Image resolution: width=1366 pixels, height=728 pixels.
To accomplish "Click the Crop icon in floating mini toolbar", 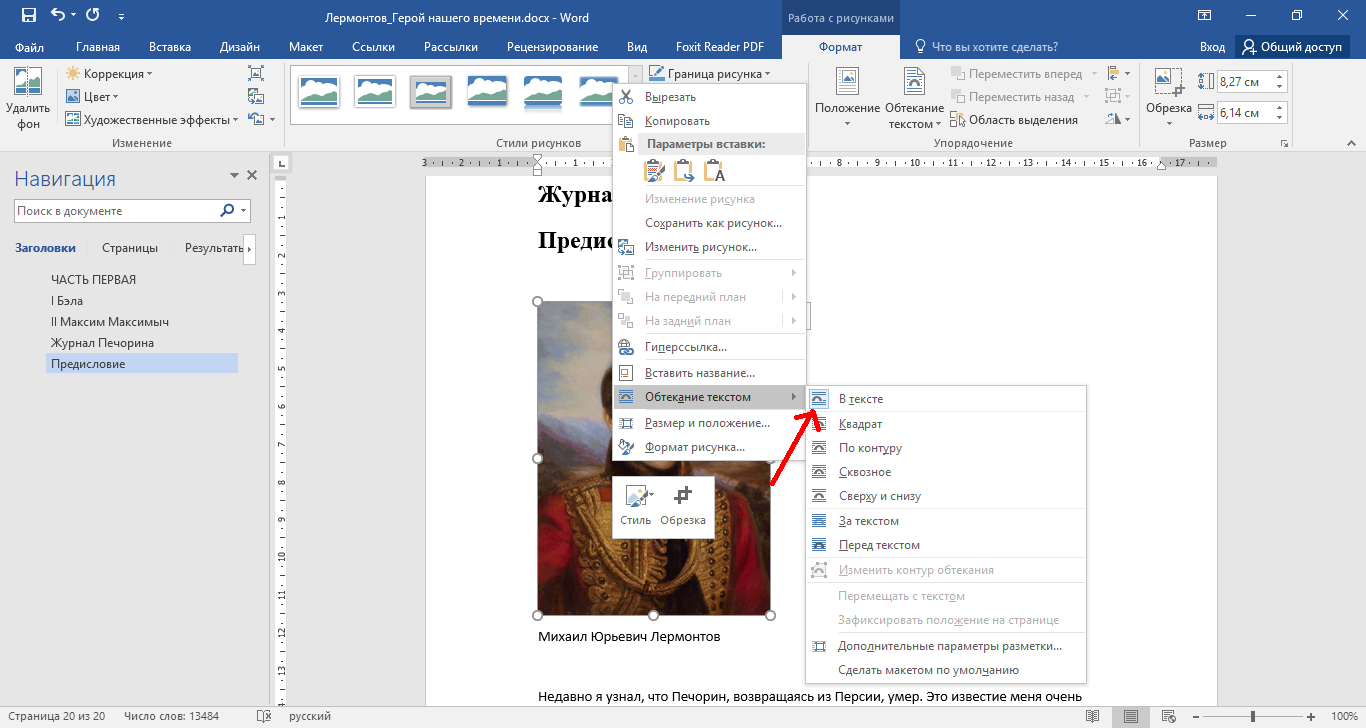I will [x=683, y=496].
